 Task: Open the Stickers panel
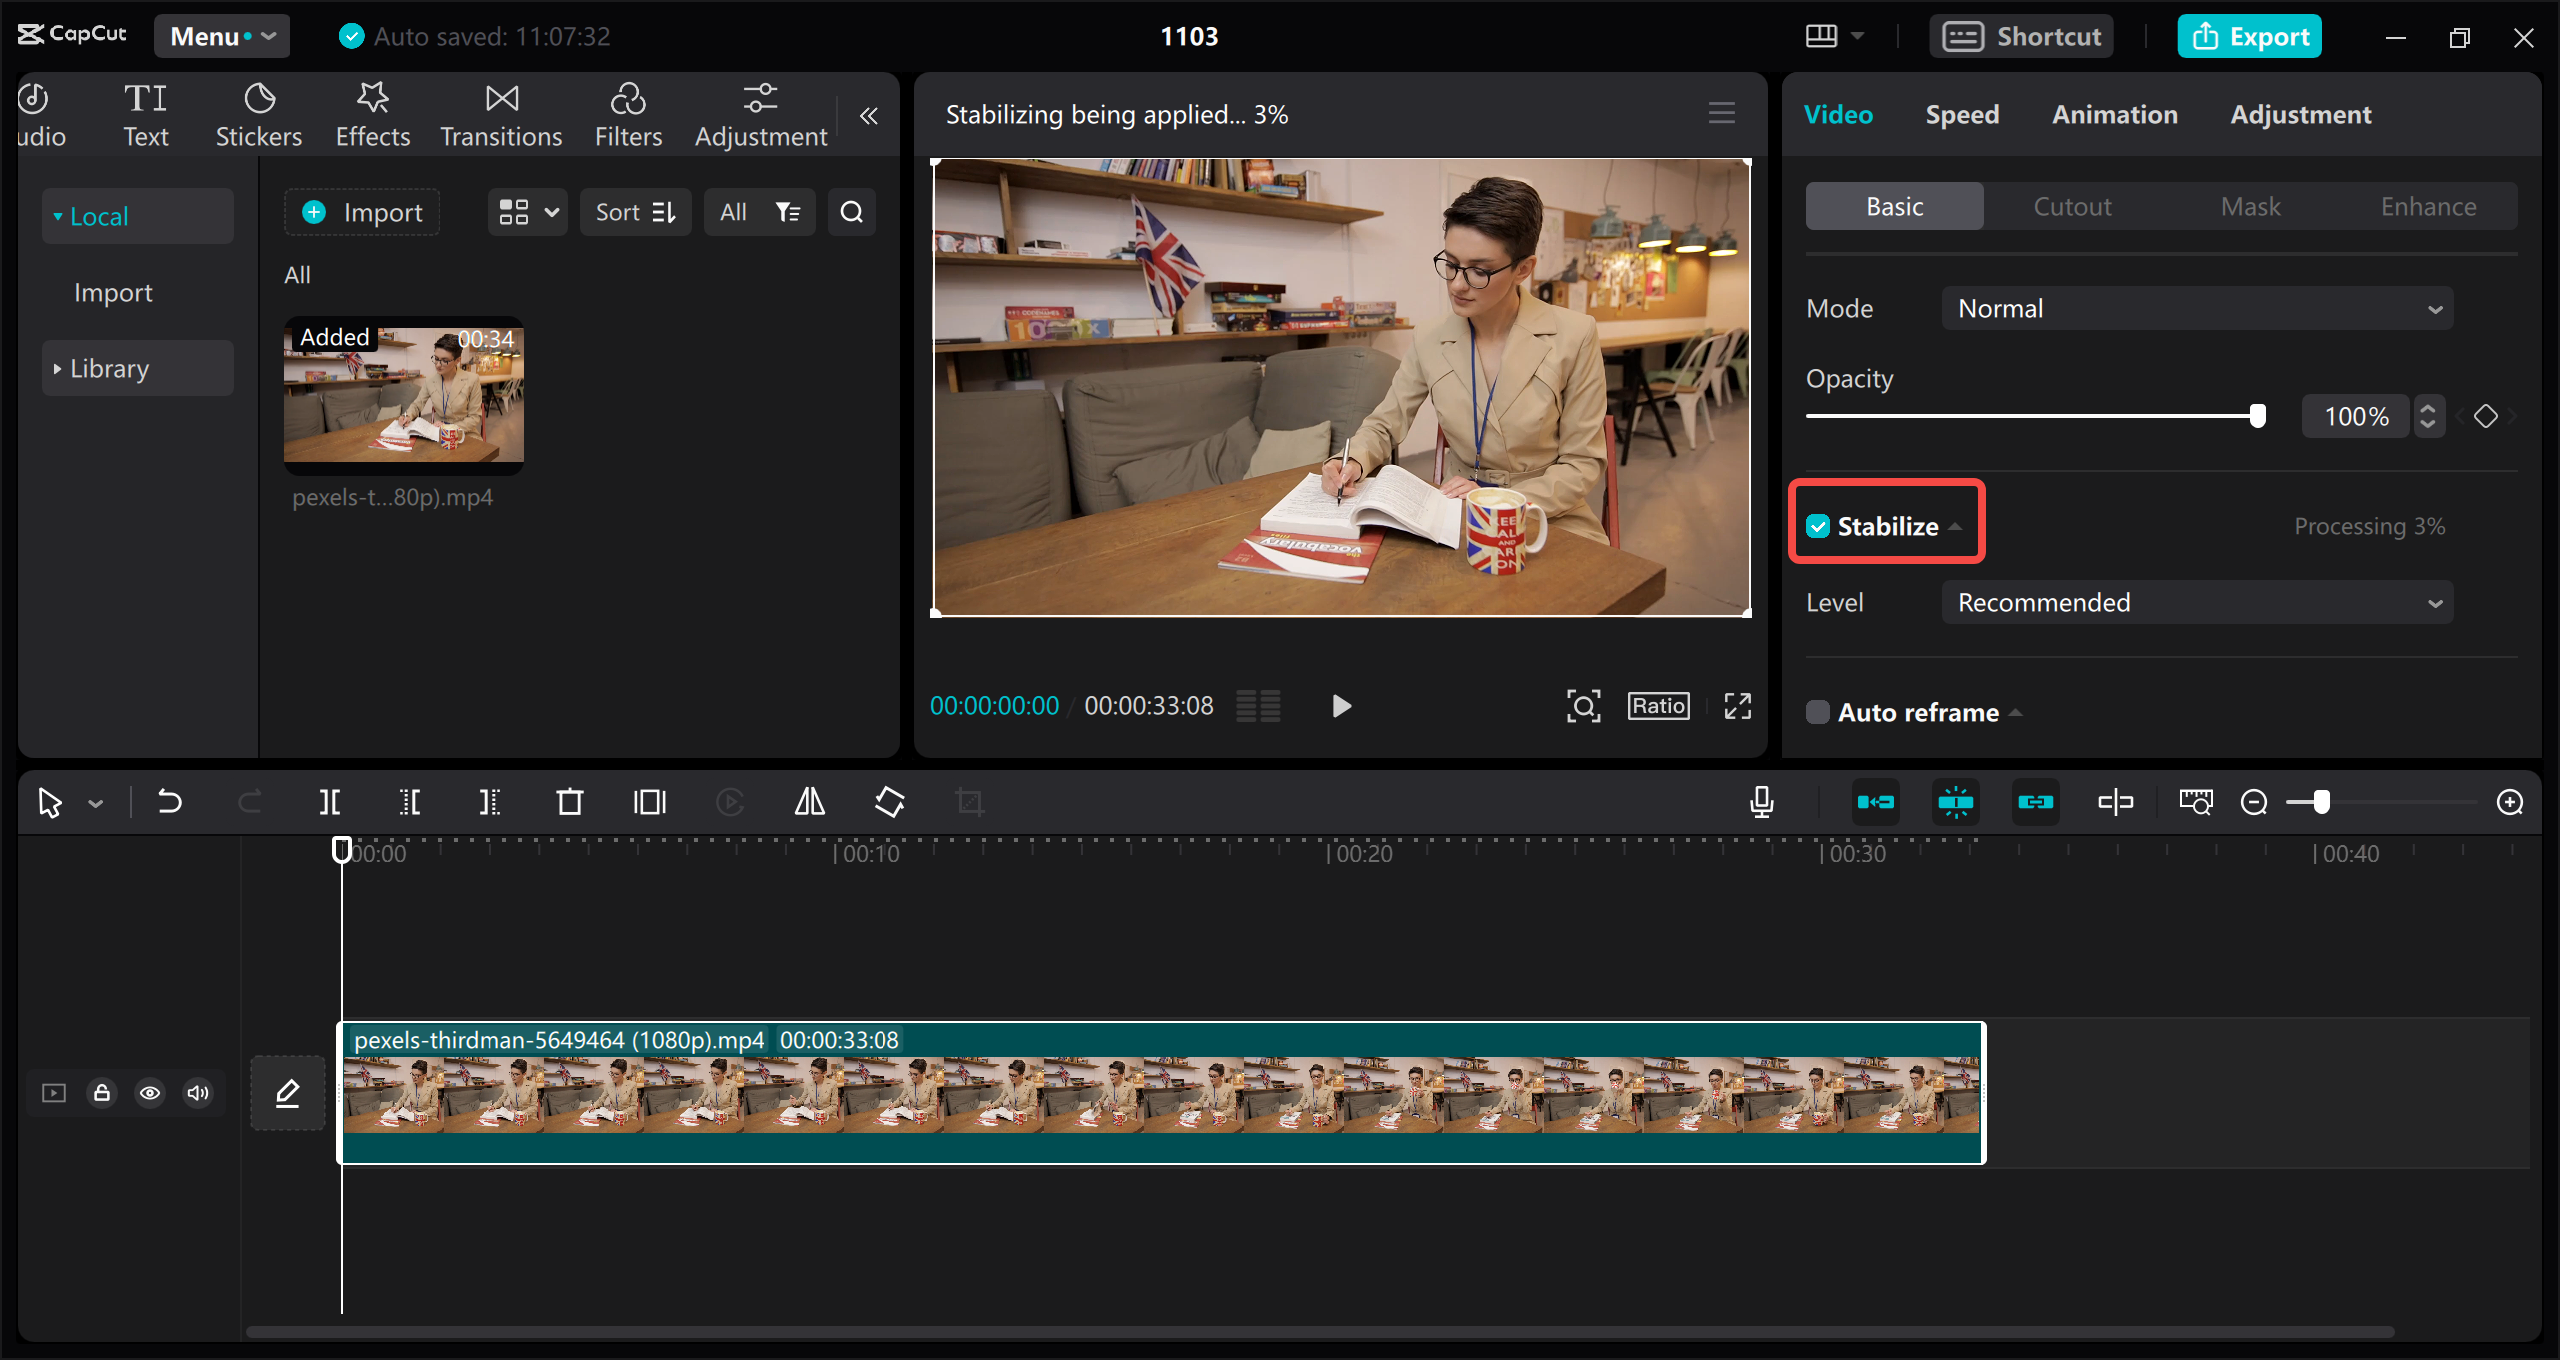259,115
